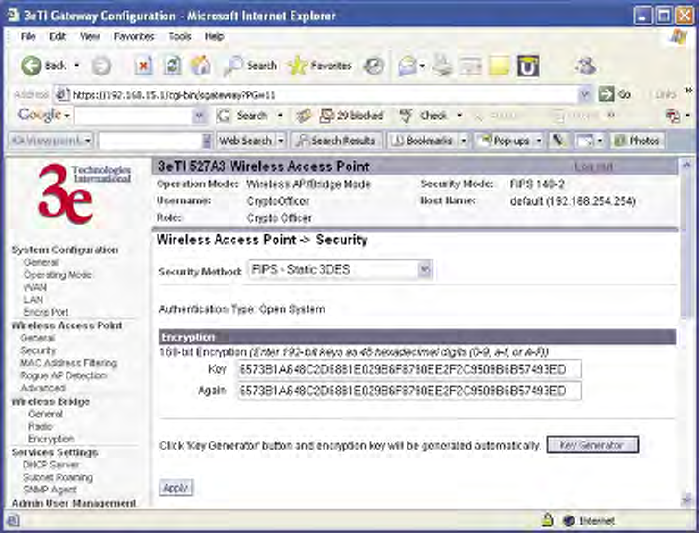This screenshot has height=533, width=699.
Task: Click the page vertical scrollbar thumb
Action: coord(687,246)
